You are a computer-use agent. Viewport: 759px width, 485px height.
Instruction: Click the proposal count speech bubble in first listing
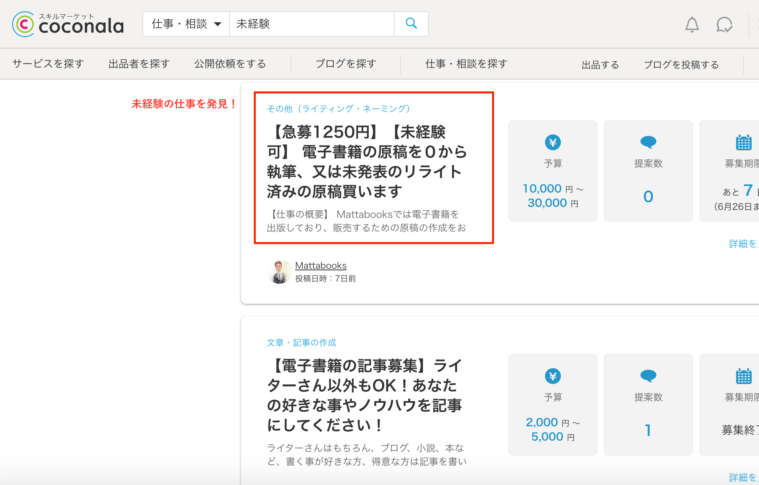click(x=648, y=142)
